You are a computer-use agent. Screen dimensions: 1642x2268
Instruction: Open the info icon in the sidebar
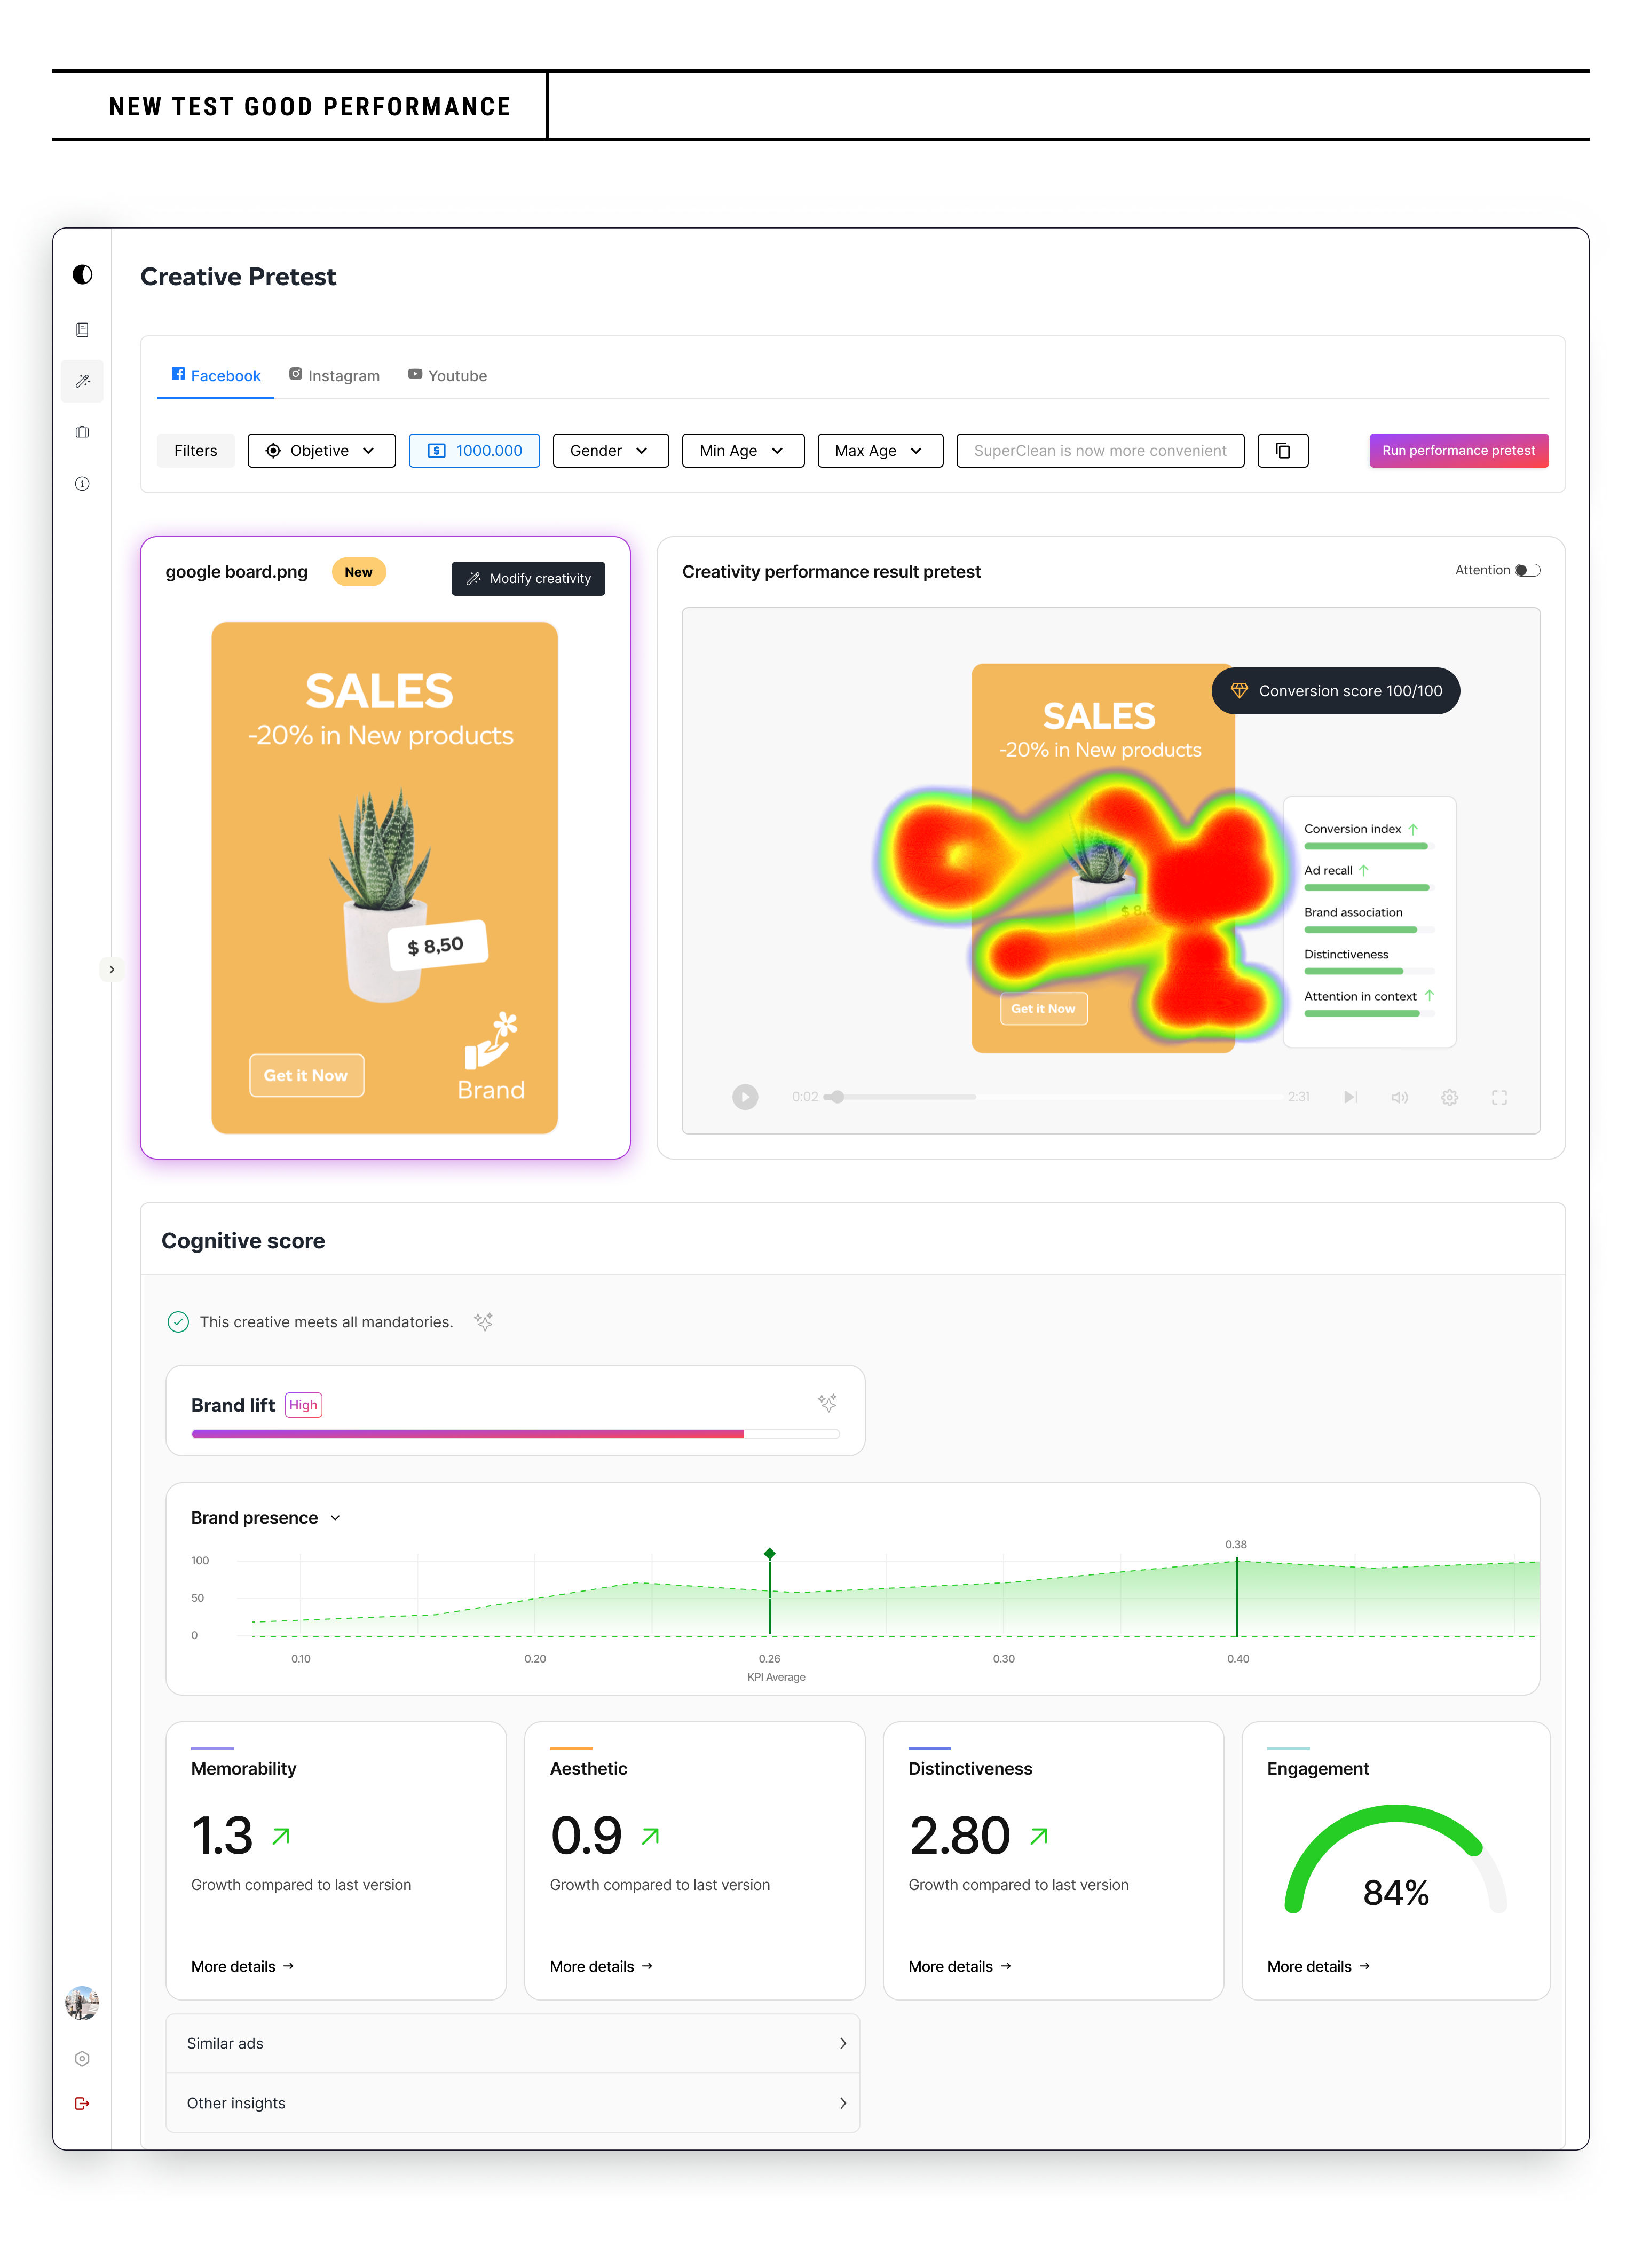82,484
